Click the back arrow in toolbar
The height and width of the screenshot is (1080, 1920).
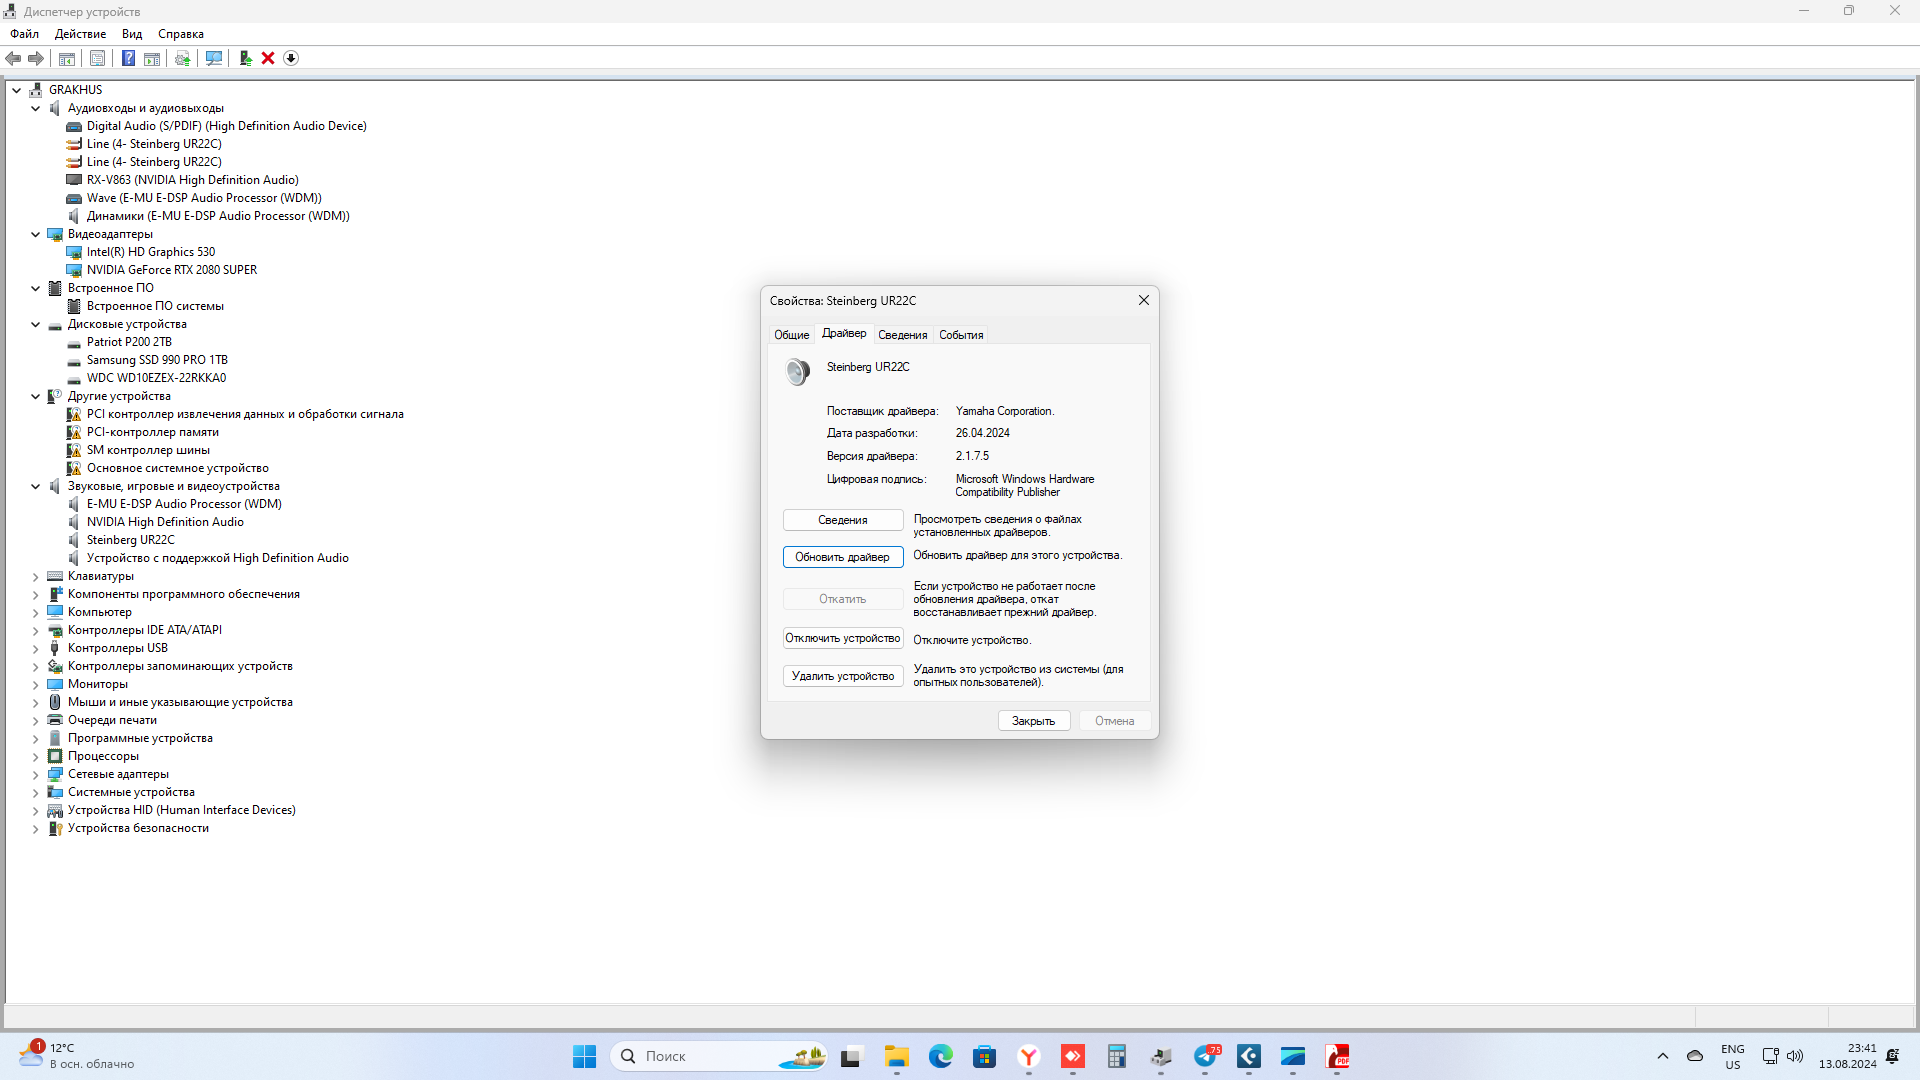click(13, 58)
